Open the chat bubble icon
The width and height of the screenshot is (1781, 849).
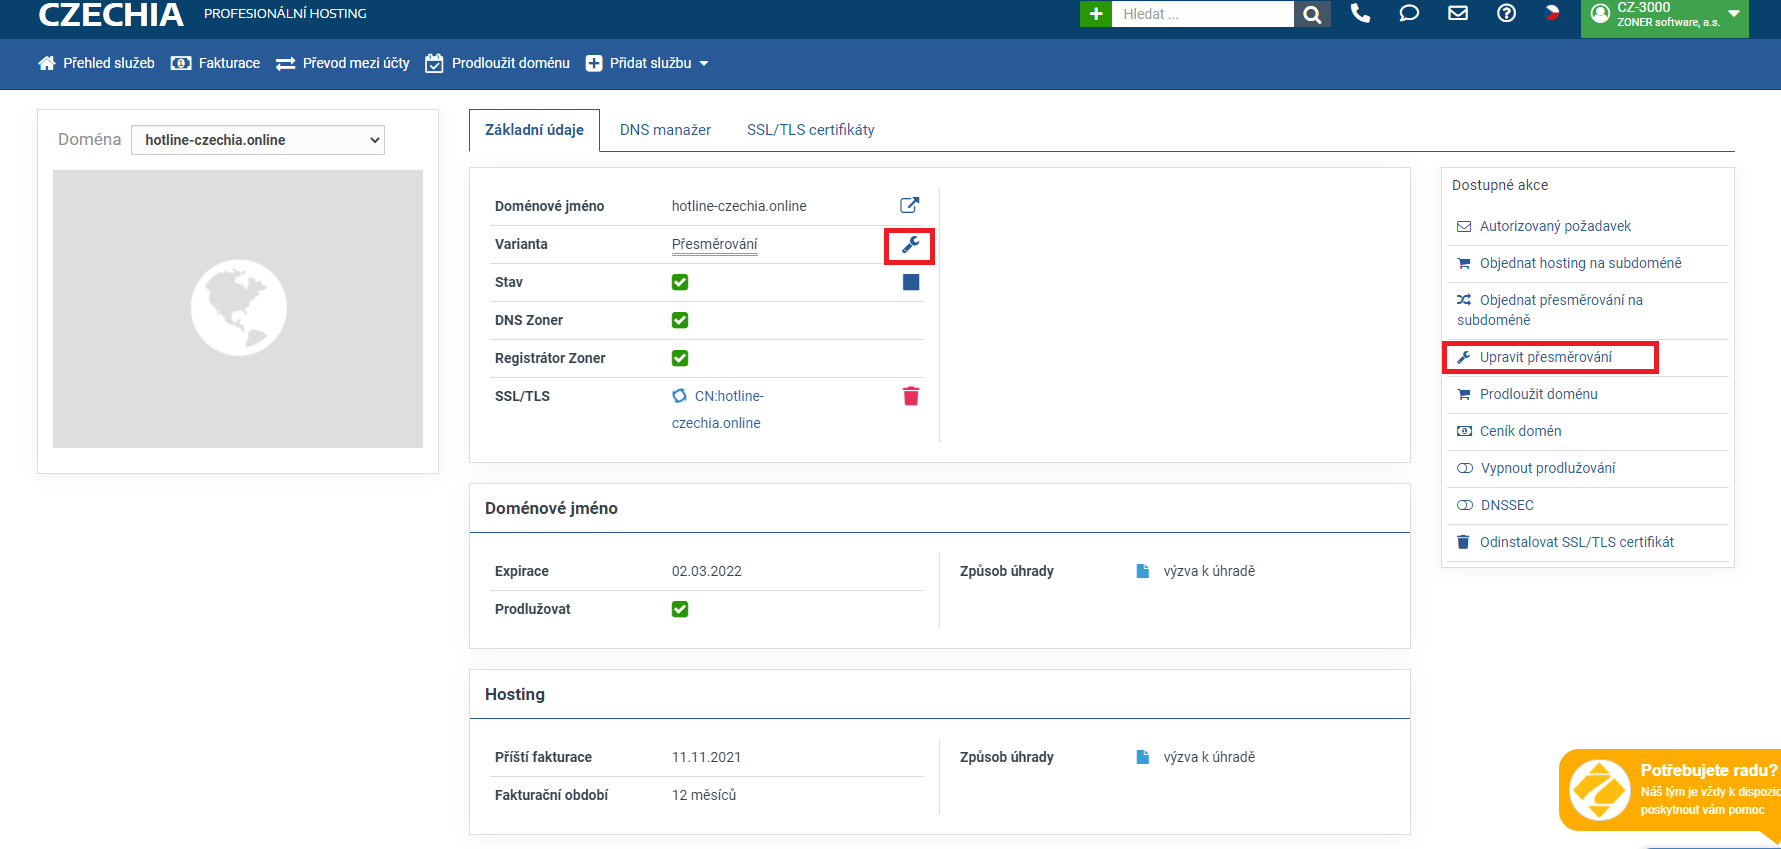point(1409,13)
